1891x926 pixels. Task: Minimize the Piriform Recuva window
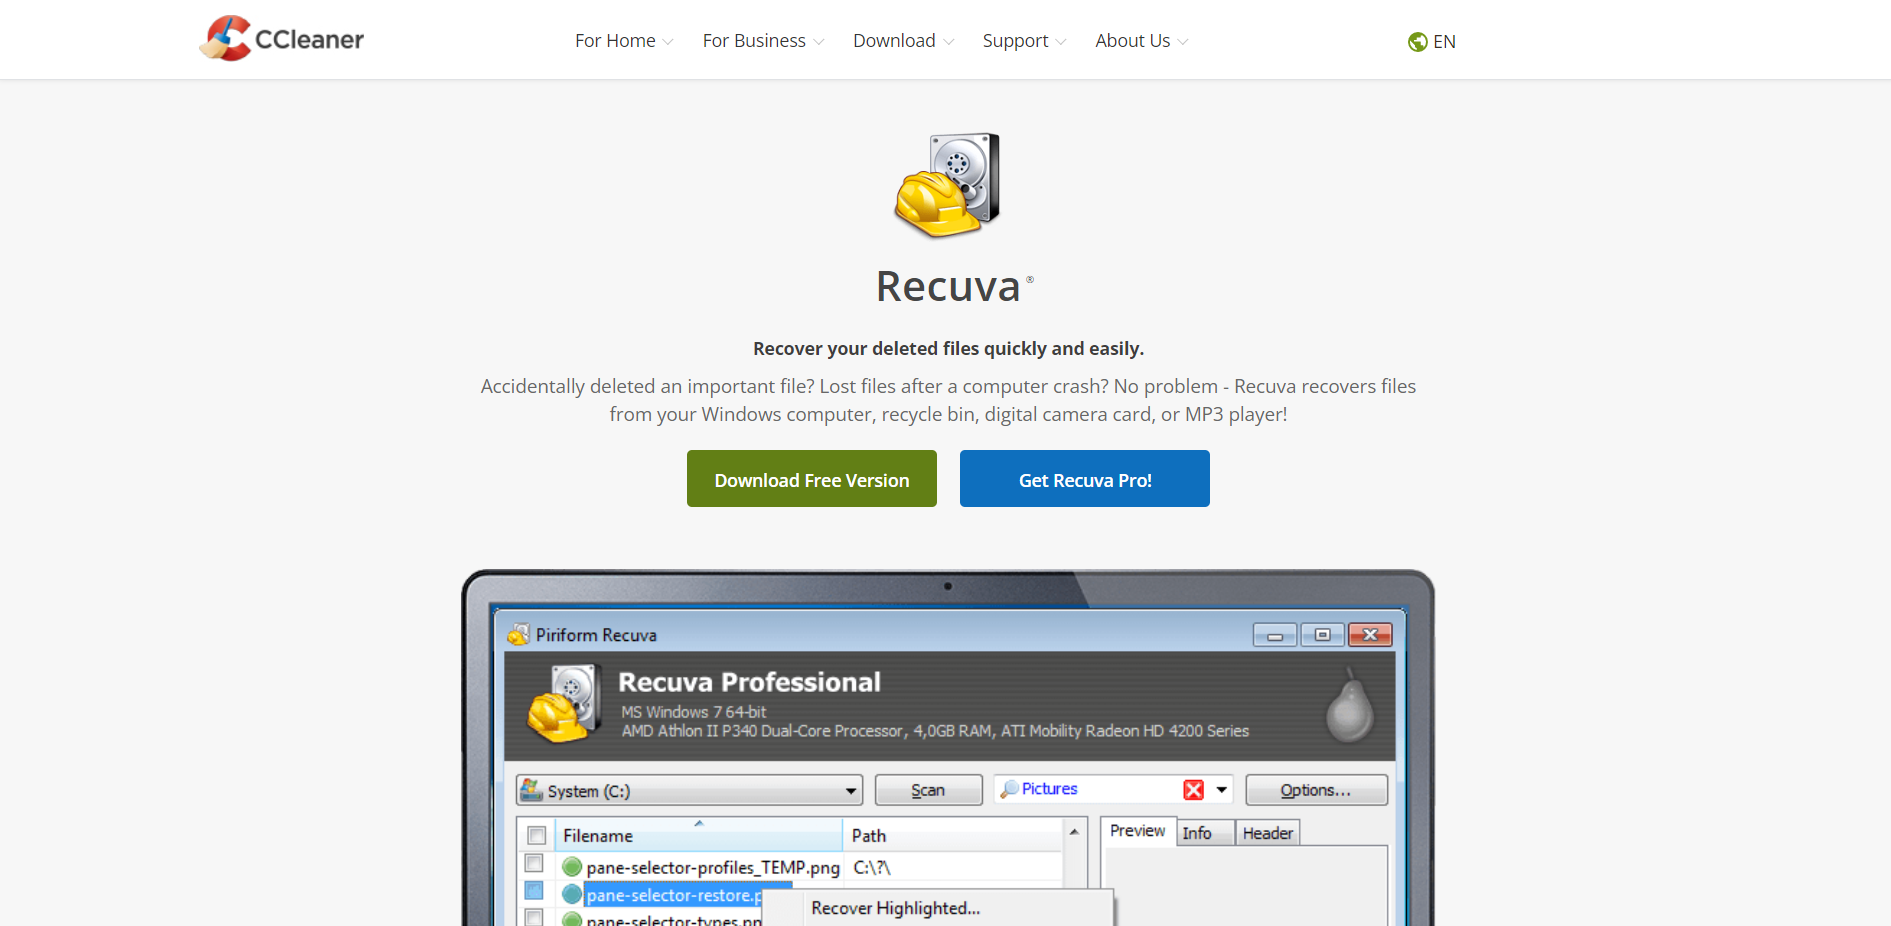point(1275,635)
